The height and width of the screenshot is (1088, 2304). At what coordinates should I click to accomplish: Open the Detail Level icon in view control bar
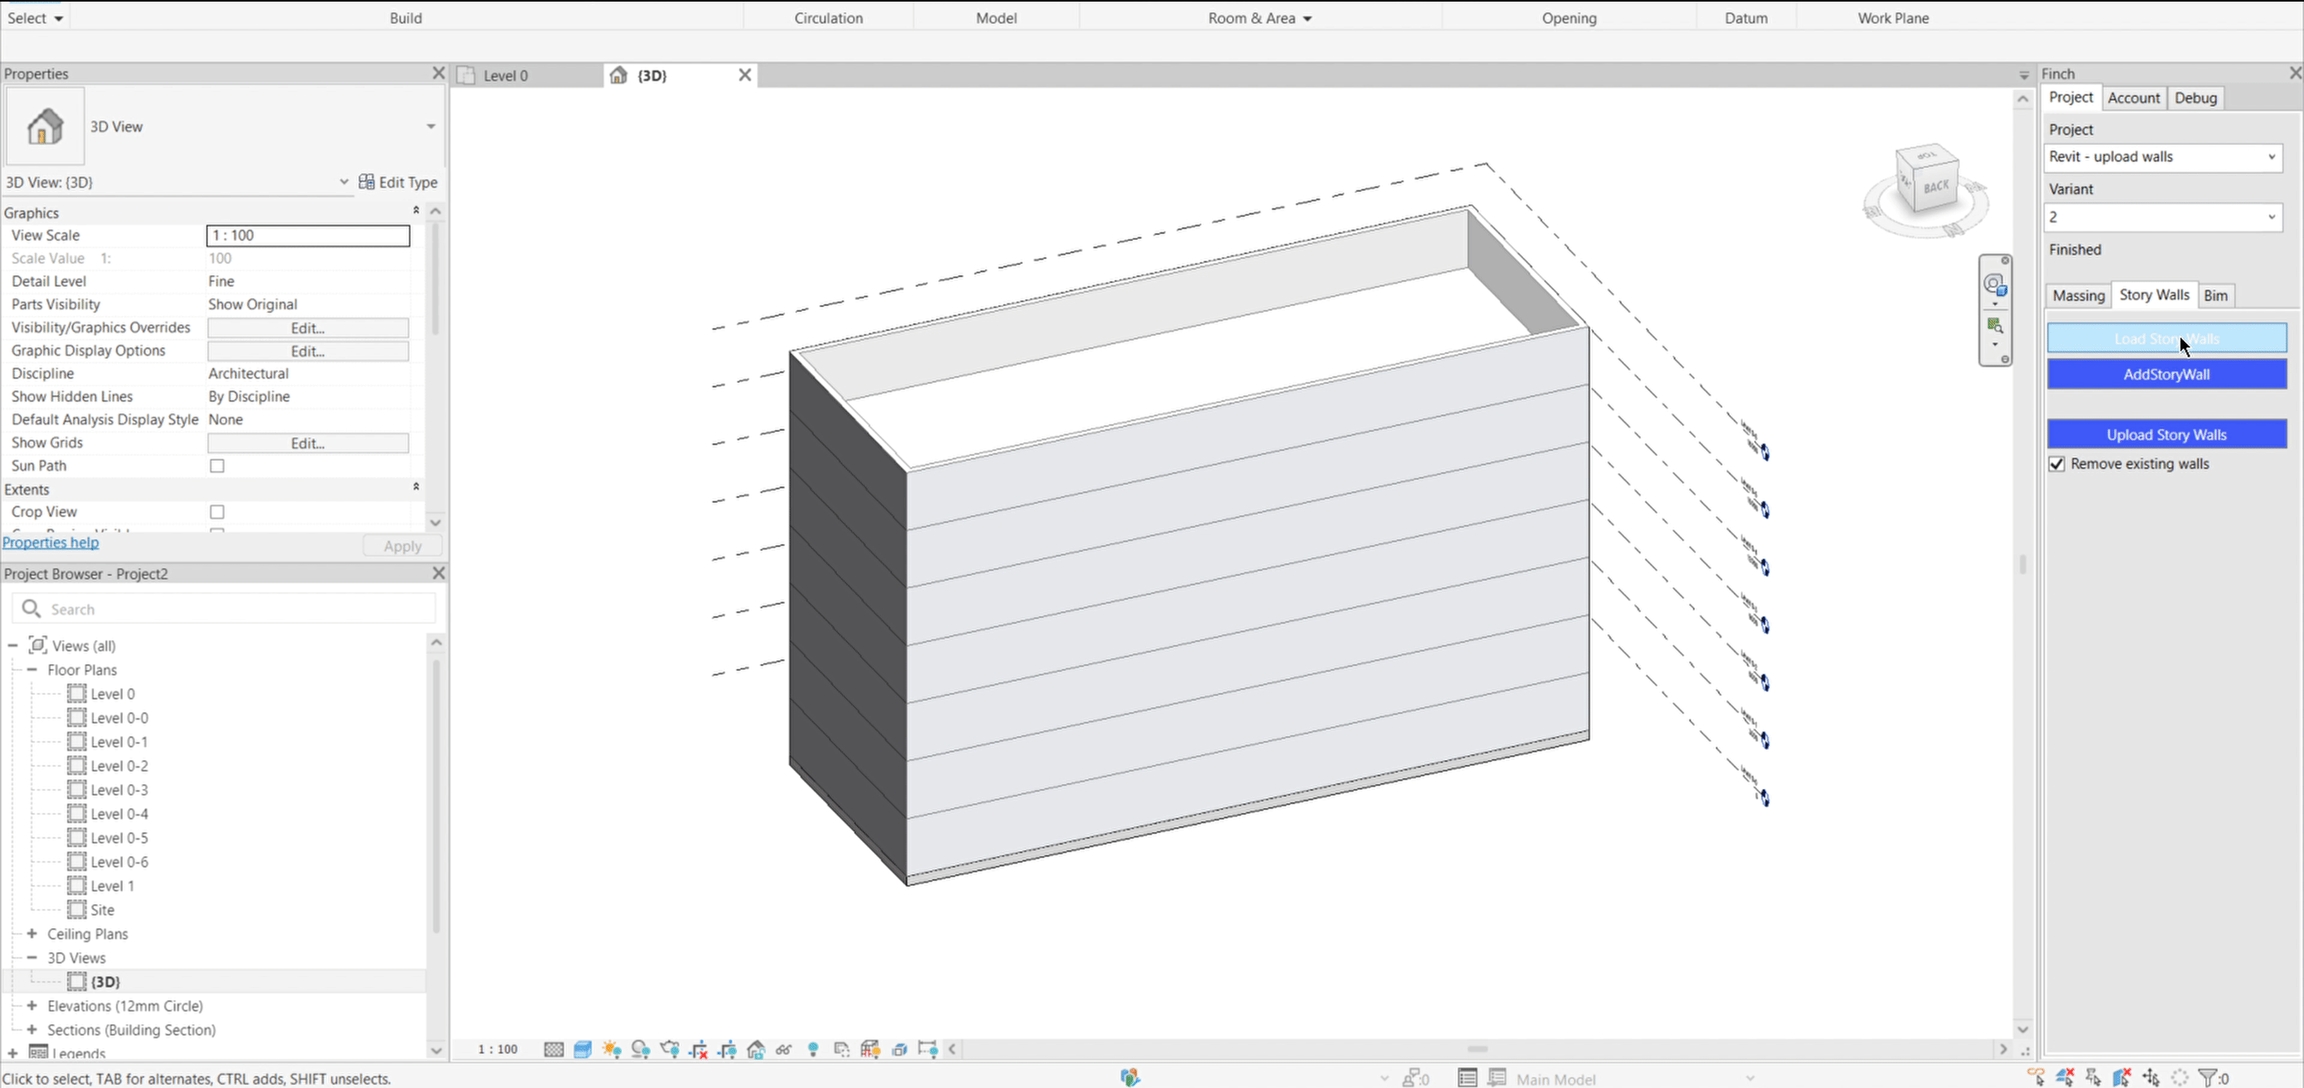click(x=554, y=1049)
